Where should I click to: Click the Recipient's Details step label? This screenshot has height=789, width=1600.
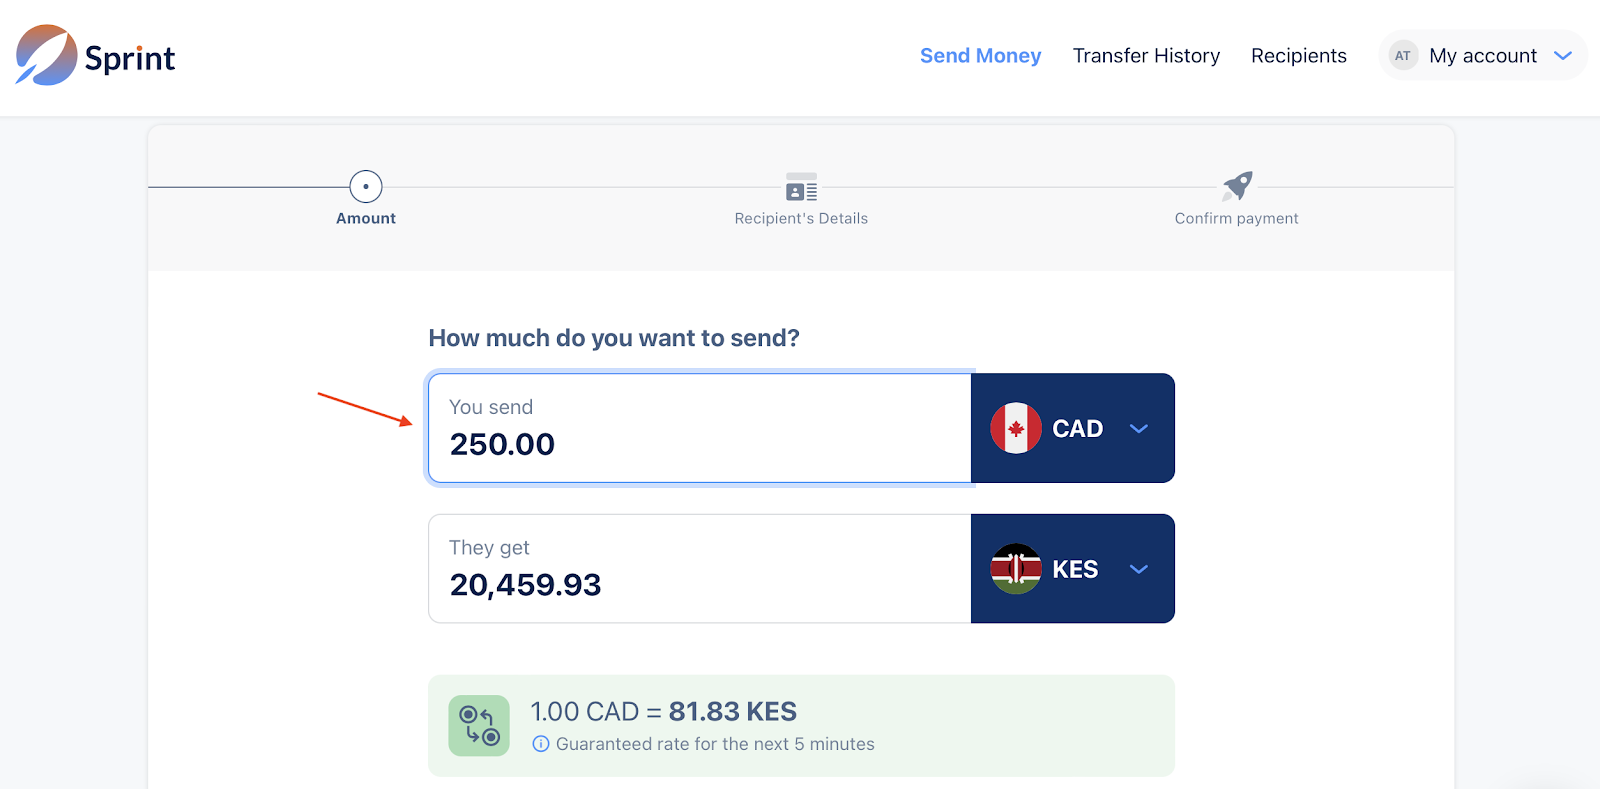pyautogui.click(x=801, y=219)
